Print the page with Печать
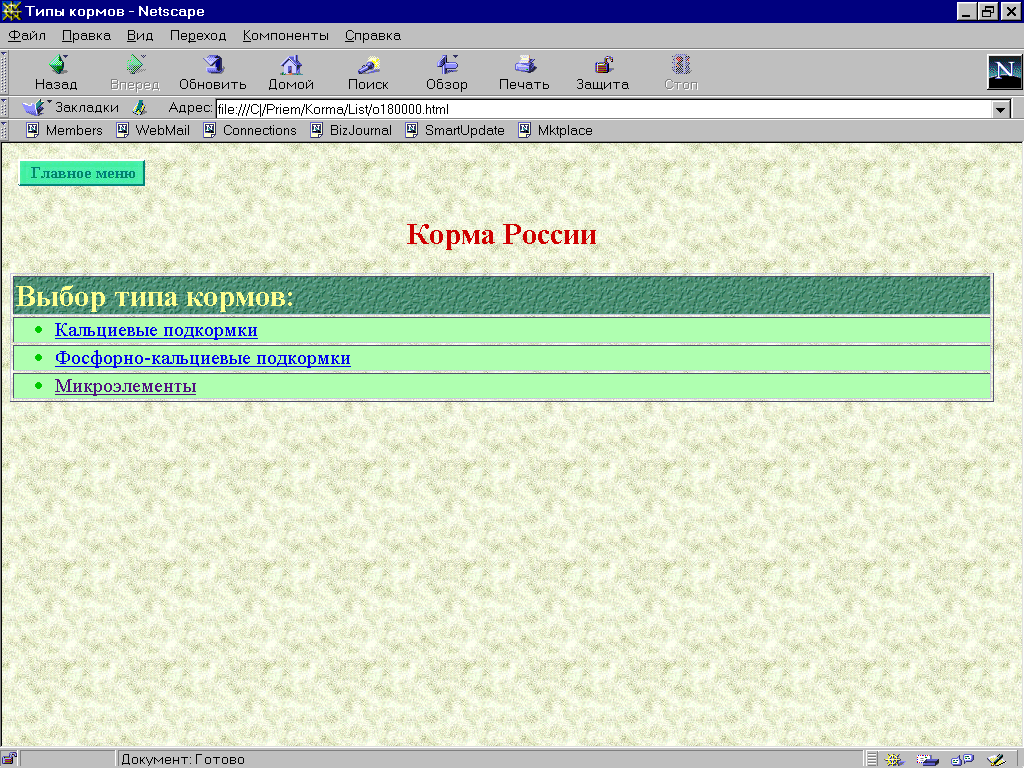Image resolution: width=1024 pixels, height=768 pixels. 524,66
